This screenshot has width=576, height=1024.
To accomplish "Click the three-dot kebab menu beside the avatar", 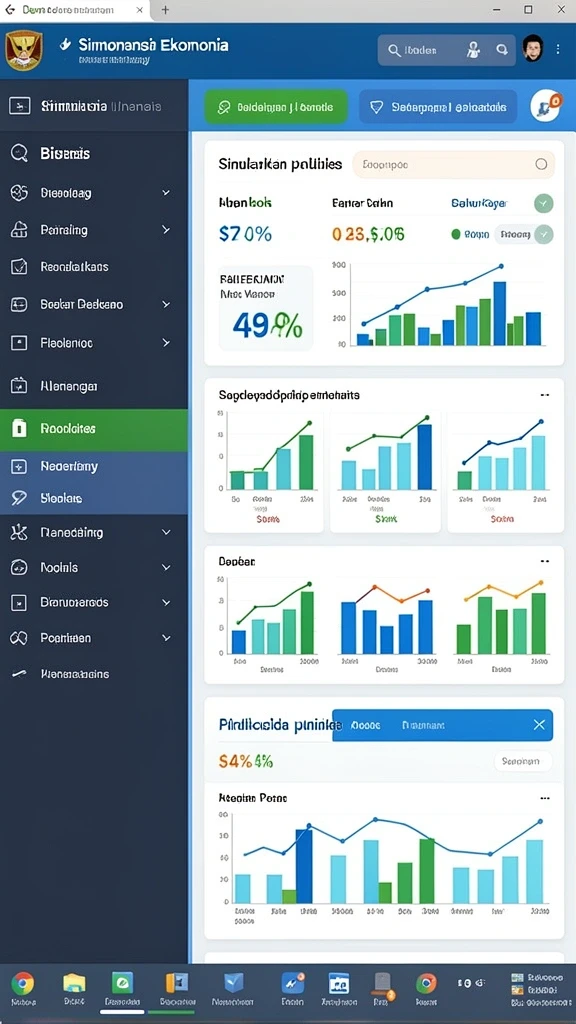I will pos(558,49).
